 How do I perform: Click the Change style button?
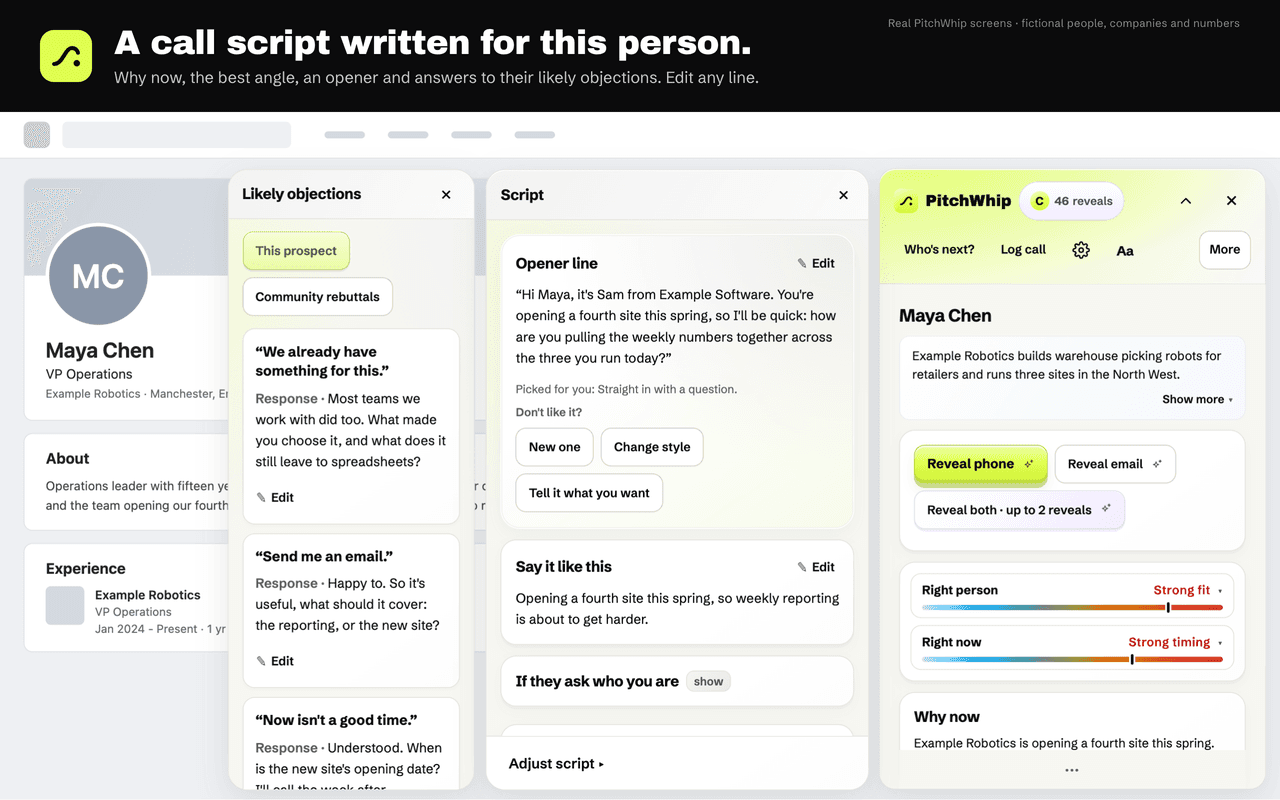click(x=652, y=447)
